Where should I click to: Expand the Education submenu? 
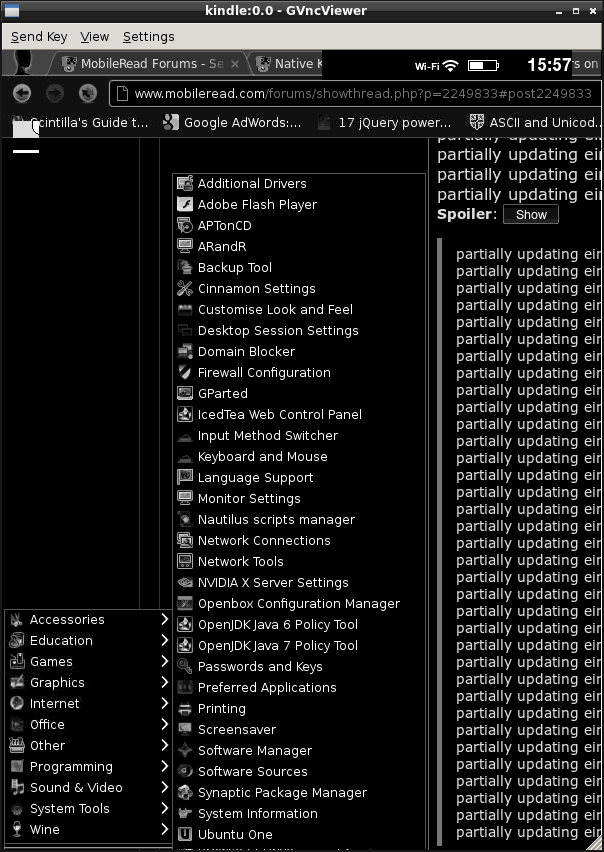click(88, 640)
